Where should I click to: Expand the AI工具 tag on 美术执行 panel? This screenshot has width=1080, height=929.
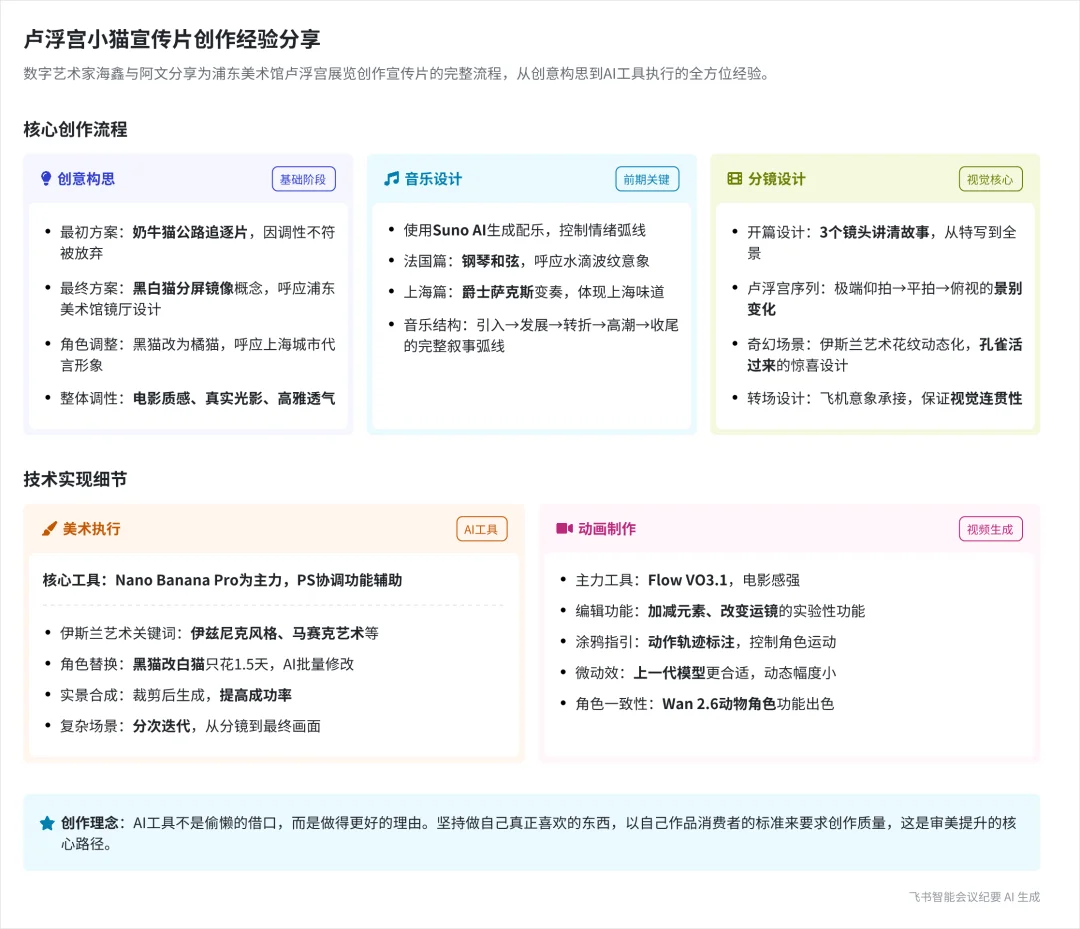tap(481, 529)
